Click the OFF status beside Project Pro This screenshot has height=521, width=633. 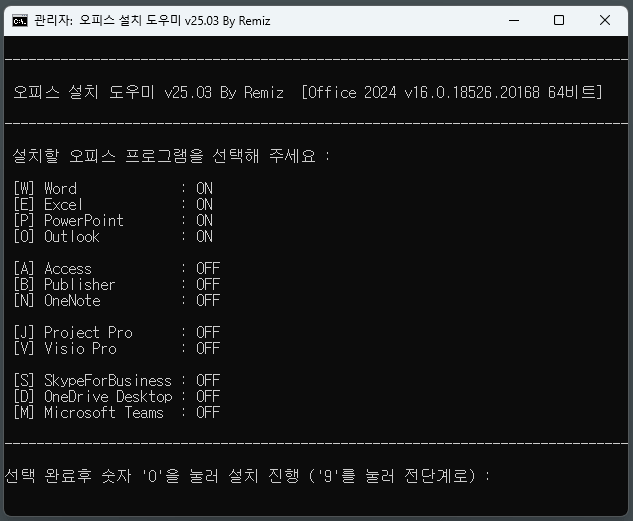pos(208,333)
